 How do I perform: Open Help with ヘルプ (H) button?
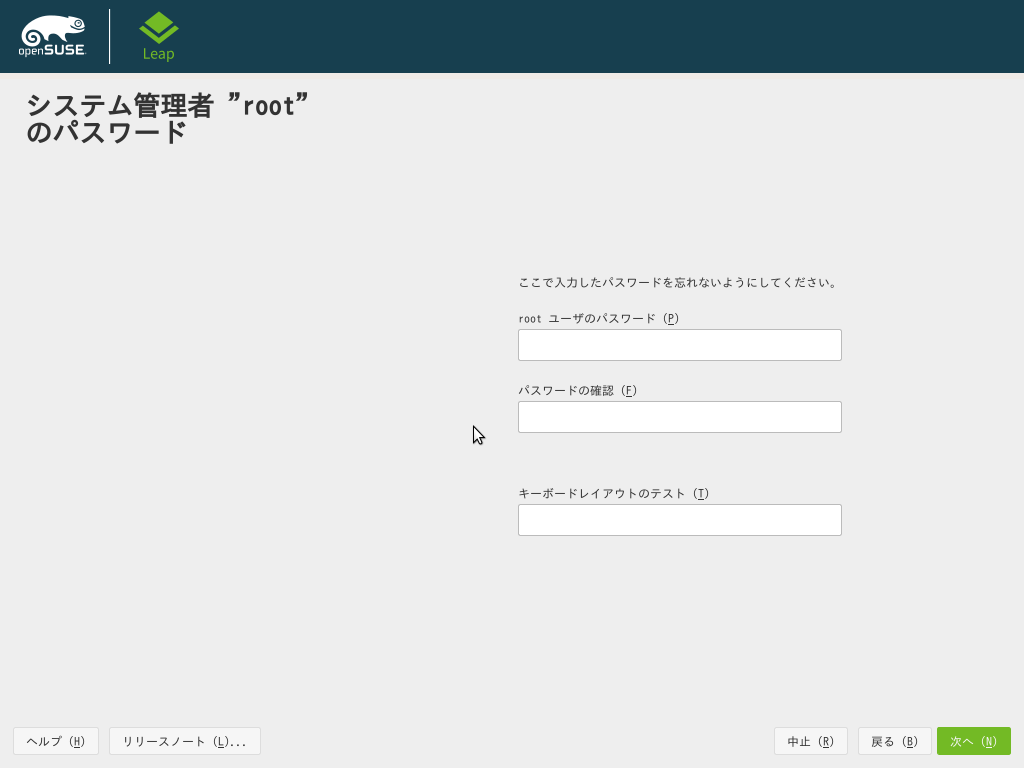56,741
